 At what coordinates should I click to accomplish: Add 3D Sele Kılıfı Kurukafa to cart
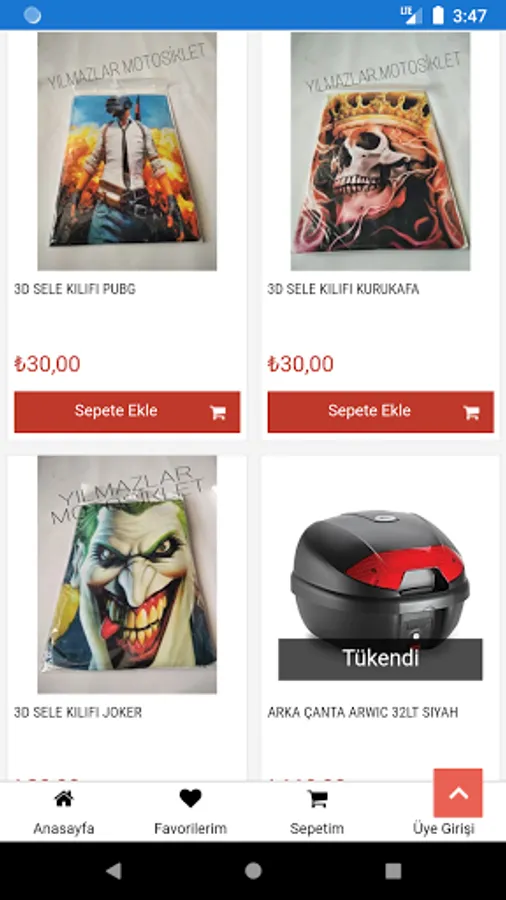click(380, 412)
